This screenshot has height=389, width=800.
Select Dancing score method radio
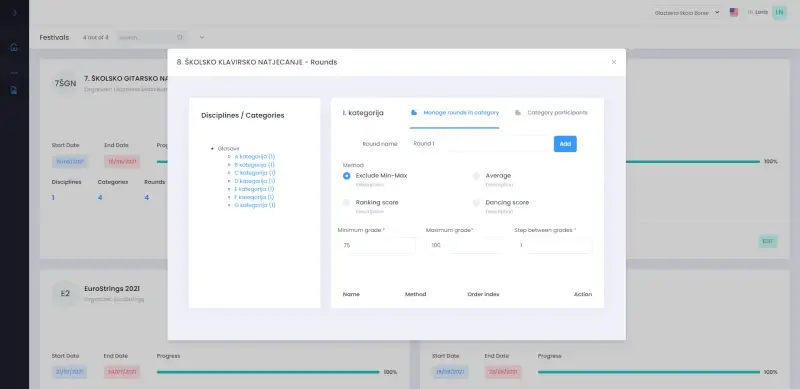click(x=476, y=203)
